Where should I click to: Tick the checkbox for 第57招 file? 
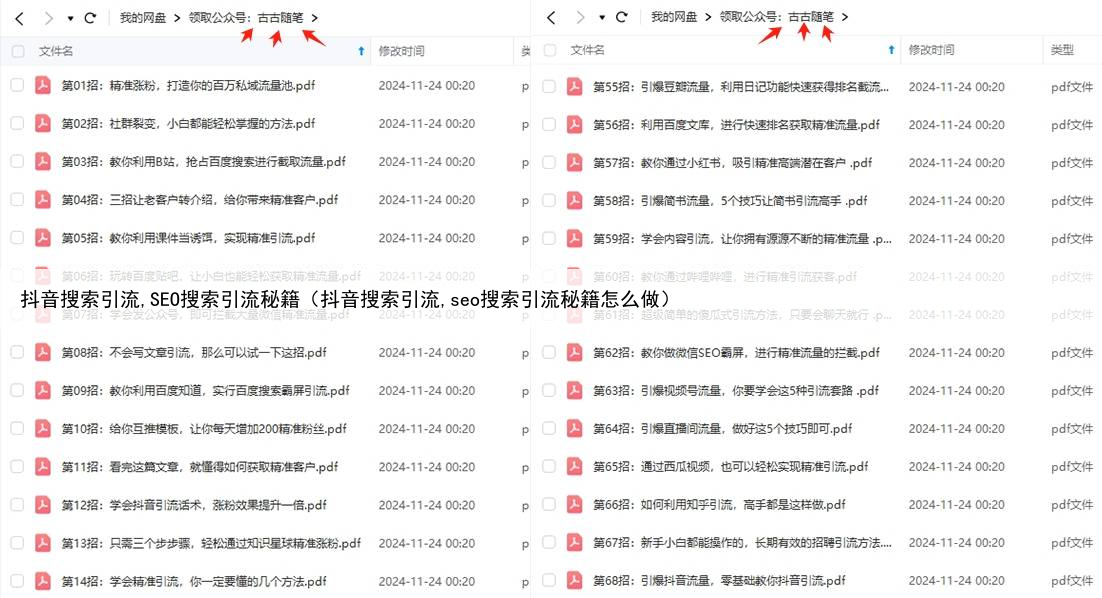[550, 162]
